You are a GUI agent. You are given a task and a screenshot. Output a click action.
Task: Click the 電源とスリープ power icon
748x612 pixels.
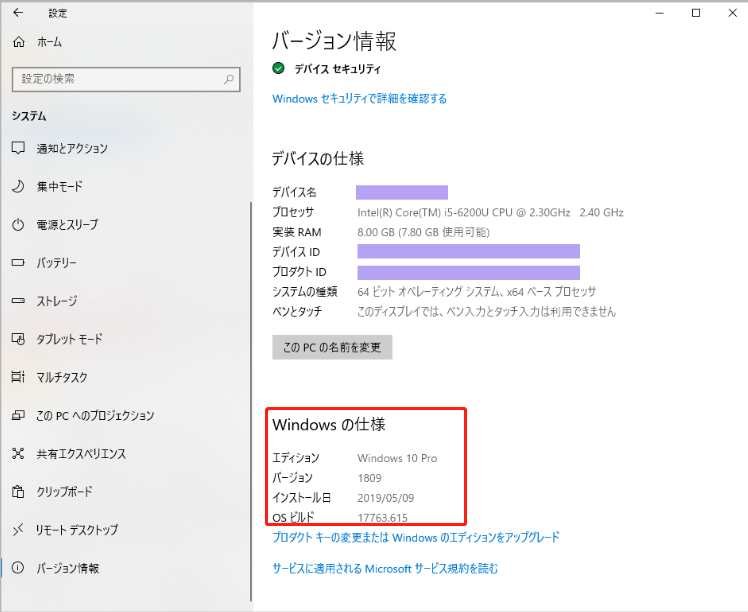[x=18, y=224]
